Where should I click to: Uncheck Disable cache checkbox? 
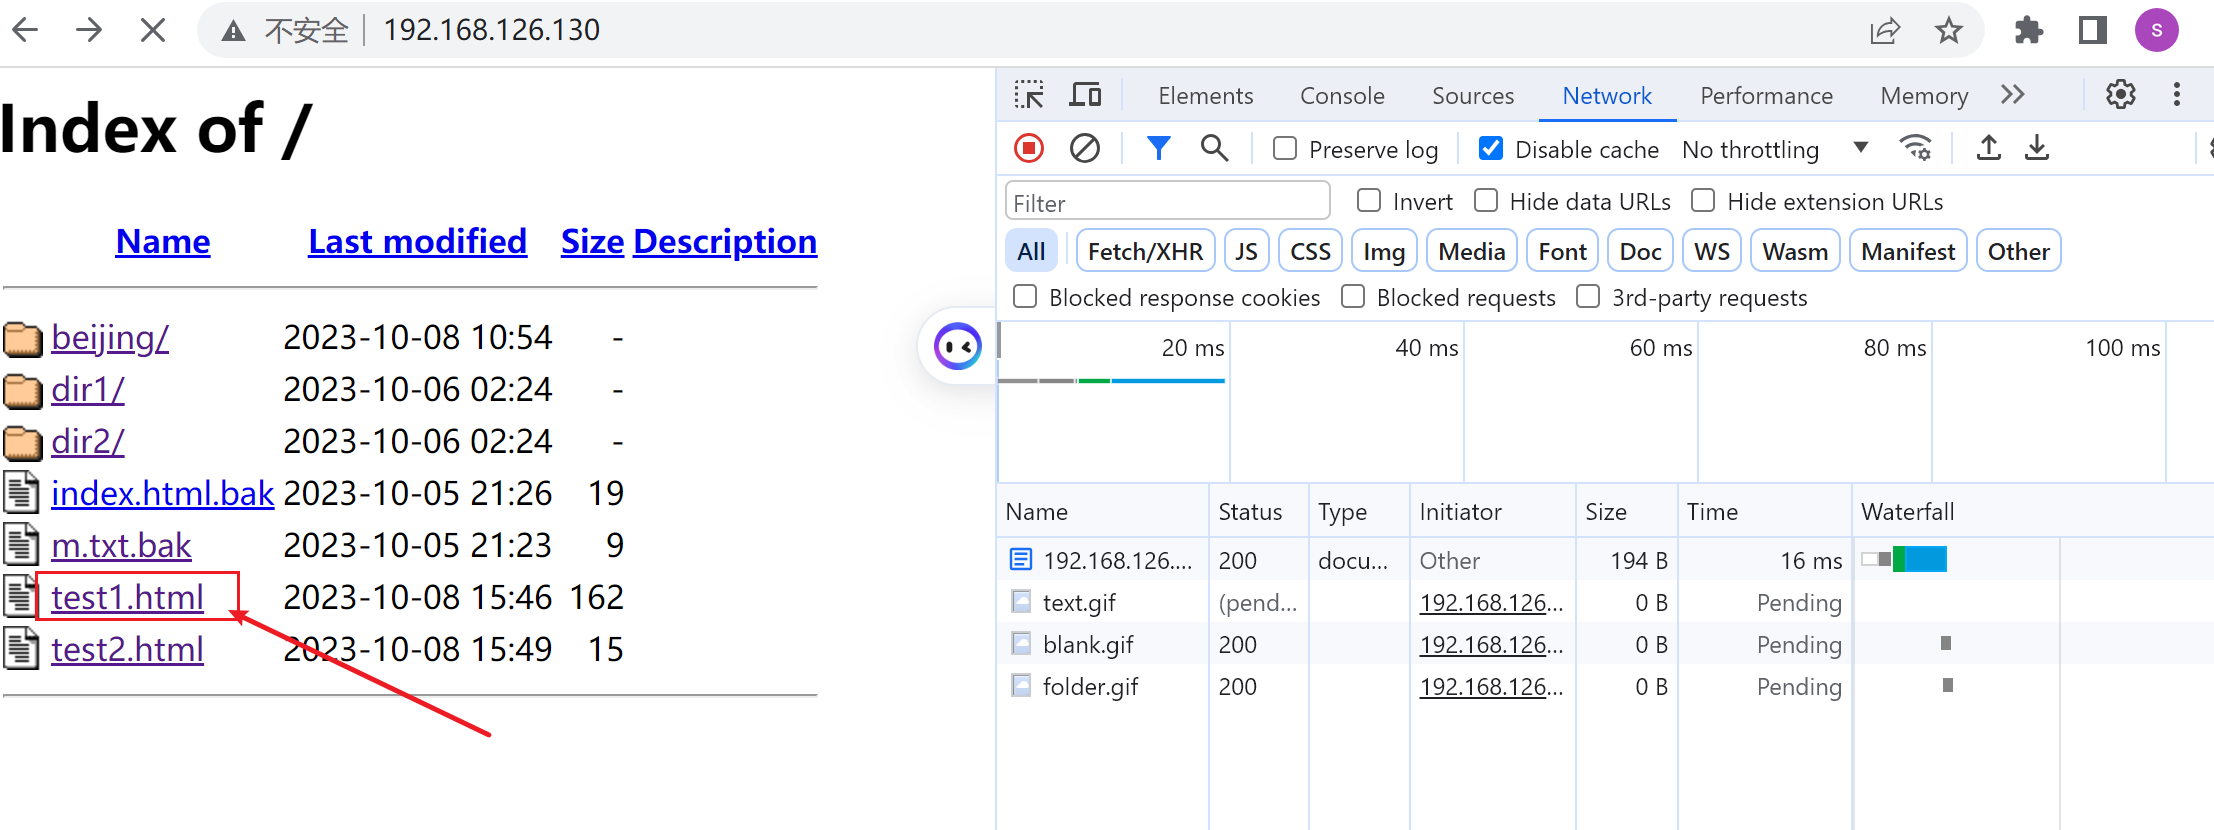(1490, 149)
